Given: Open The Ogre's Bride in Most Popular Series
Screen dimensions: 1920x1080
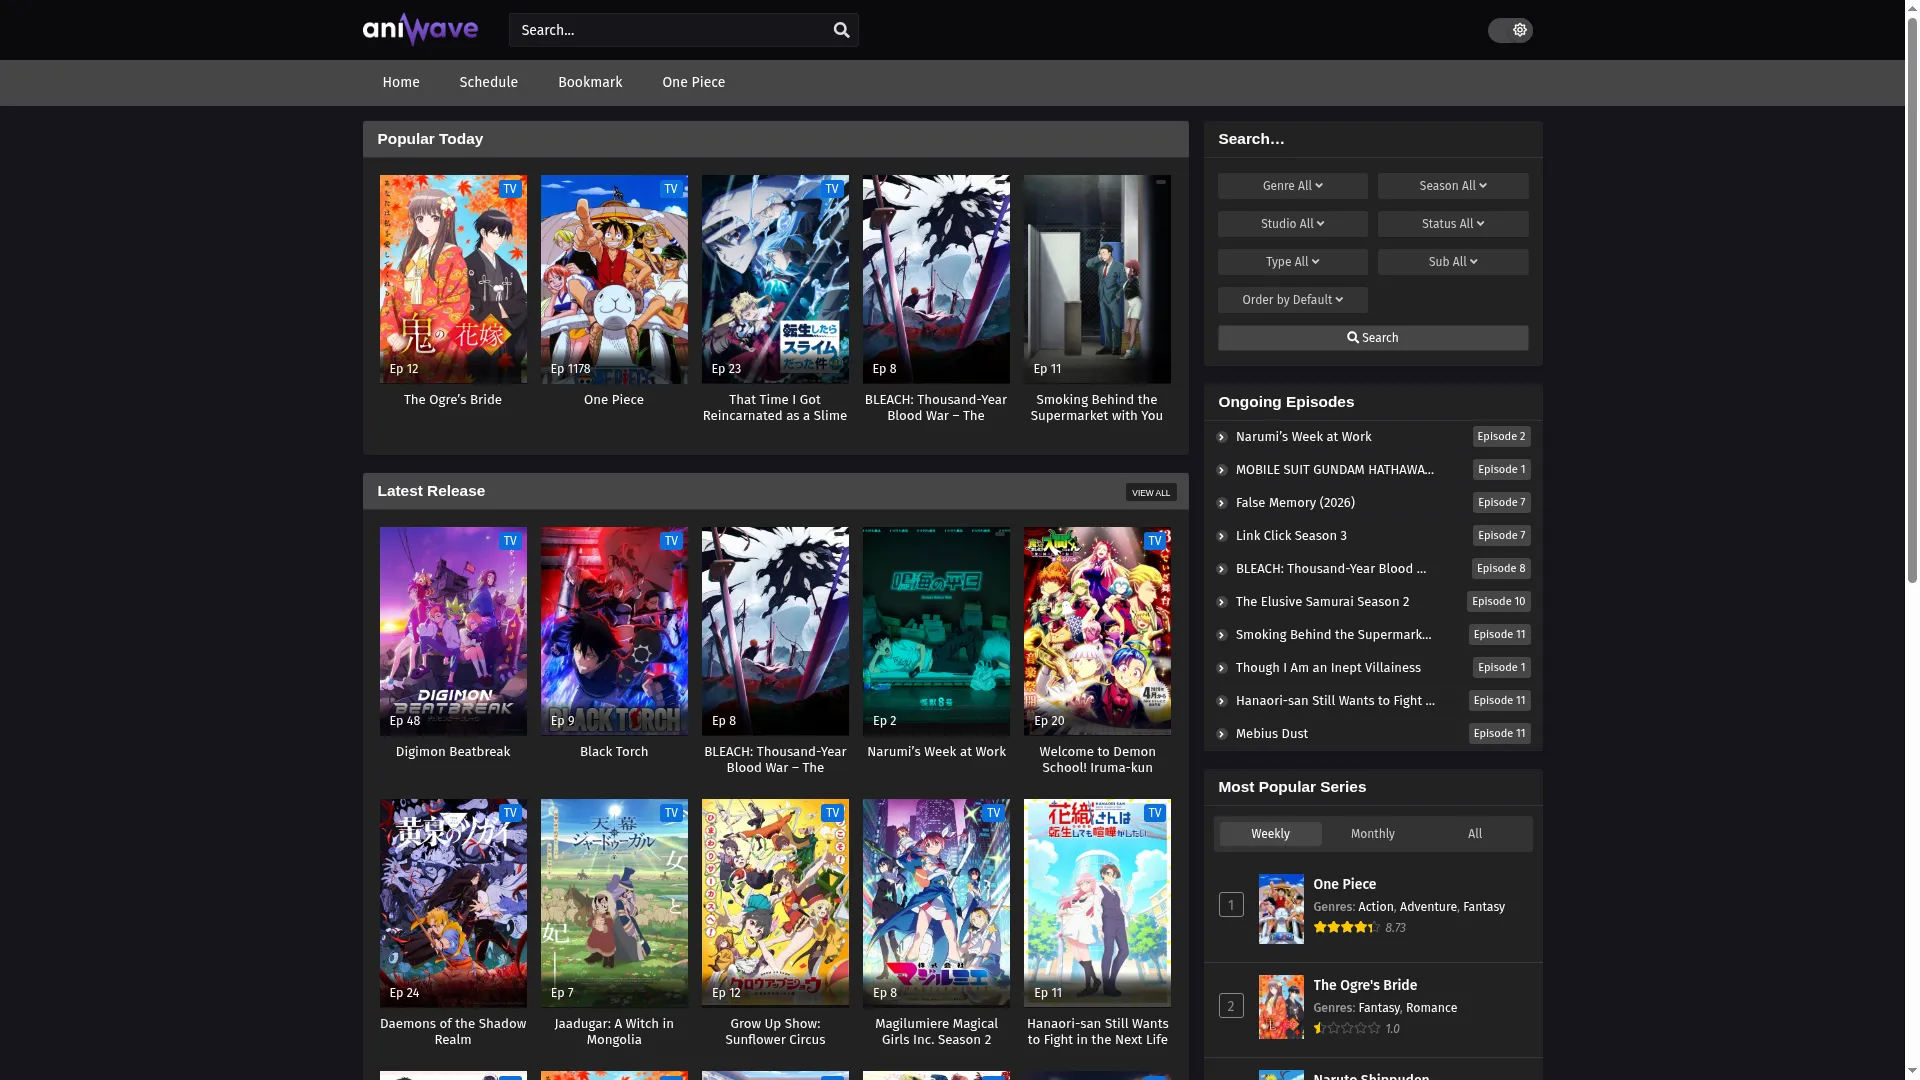Looking at the screenshot, I should click(1365, 986).
